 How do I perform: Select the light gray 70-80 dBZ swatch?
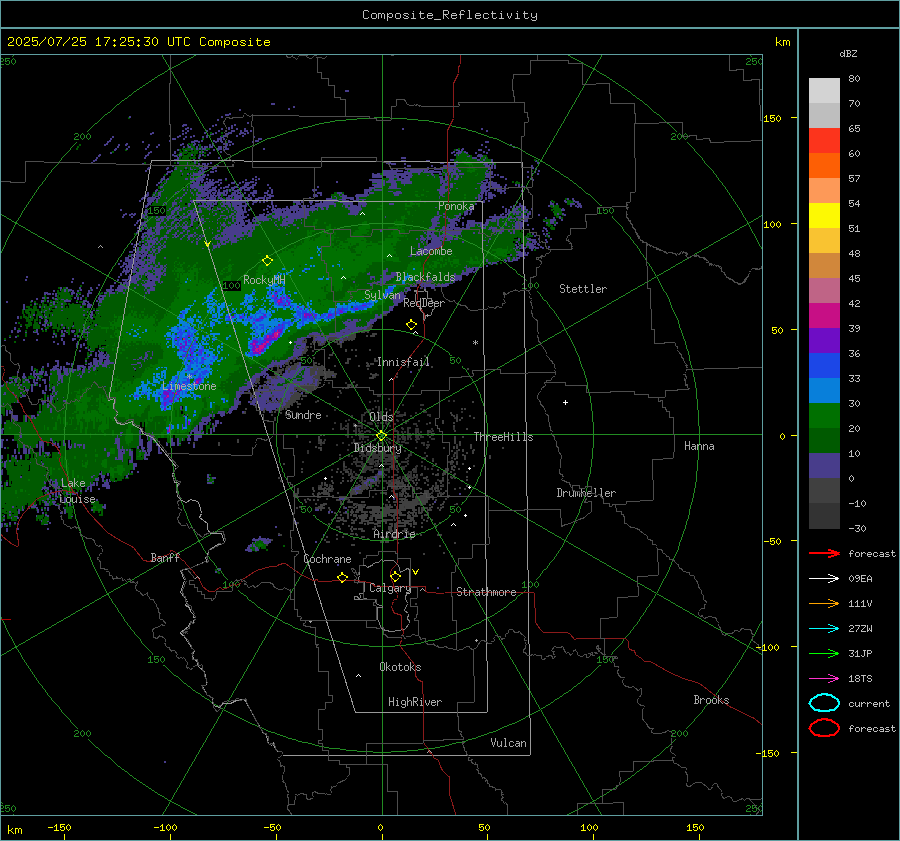pyautogui.click(x=824, y=91)
